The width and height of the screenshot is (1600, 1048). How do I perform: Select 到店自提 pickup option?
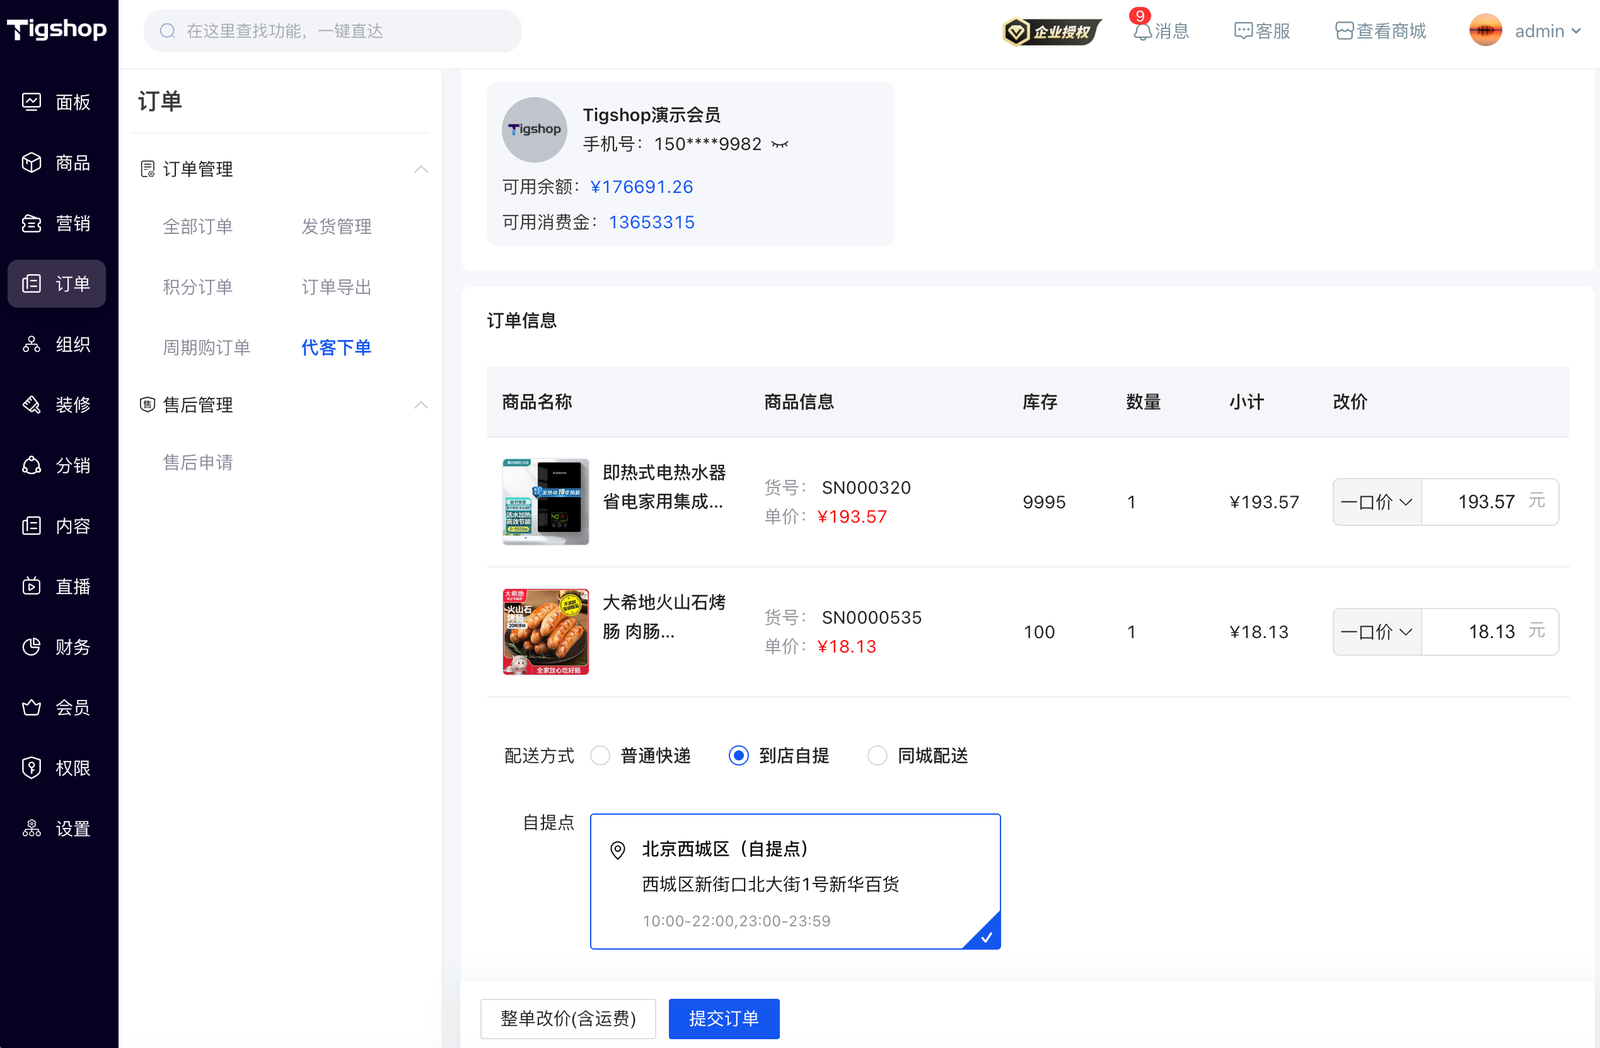pyautogui.click(x=739, y=756)
